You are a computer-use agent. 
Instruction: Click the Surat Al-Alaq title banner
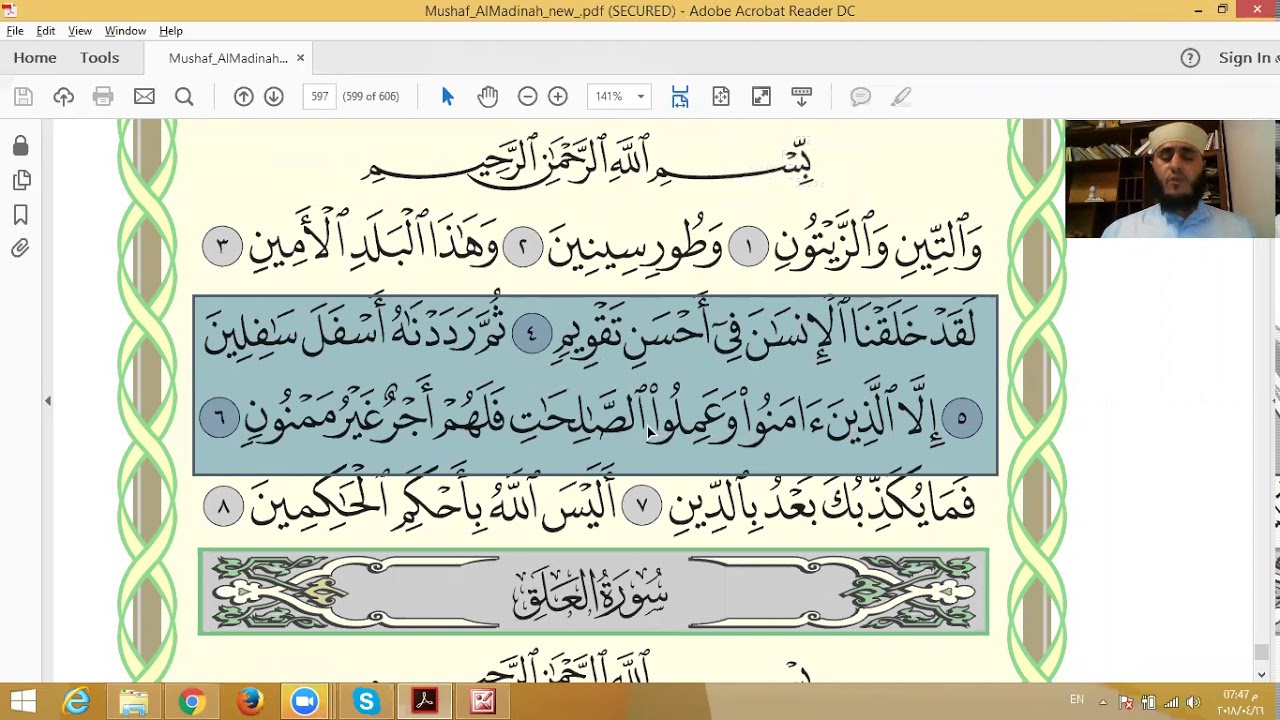pos(593,592)
